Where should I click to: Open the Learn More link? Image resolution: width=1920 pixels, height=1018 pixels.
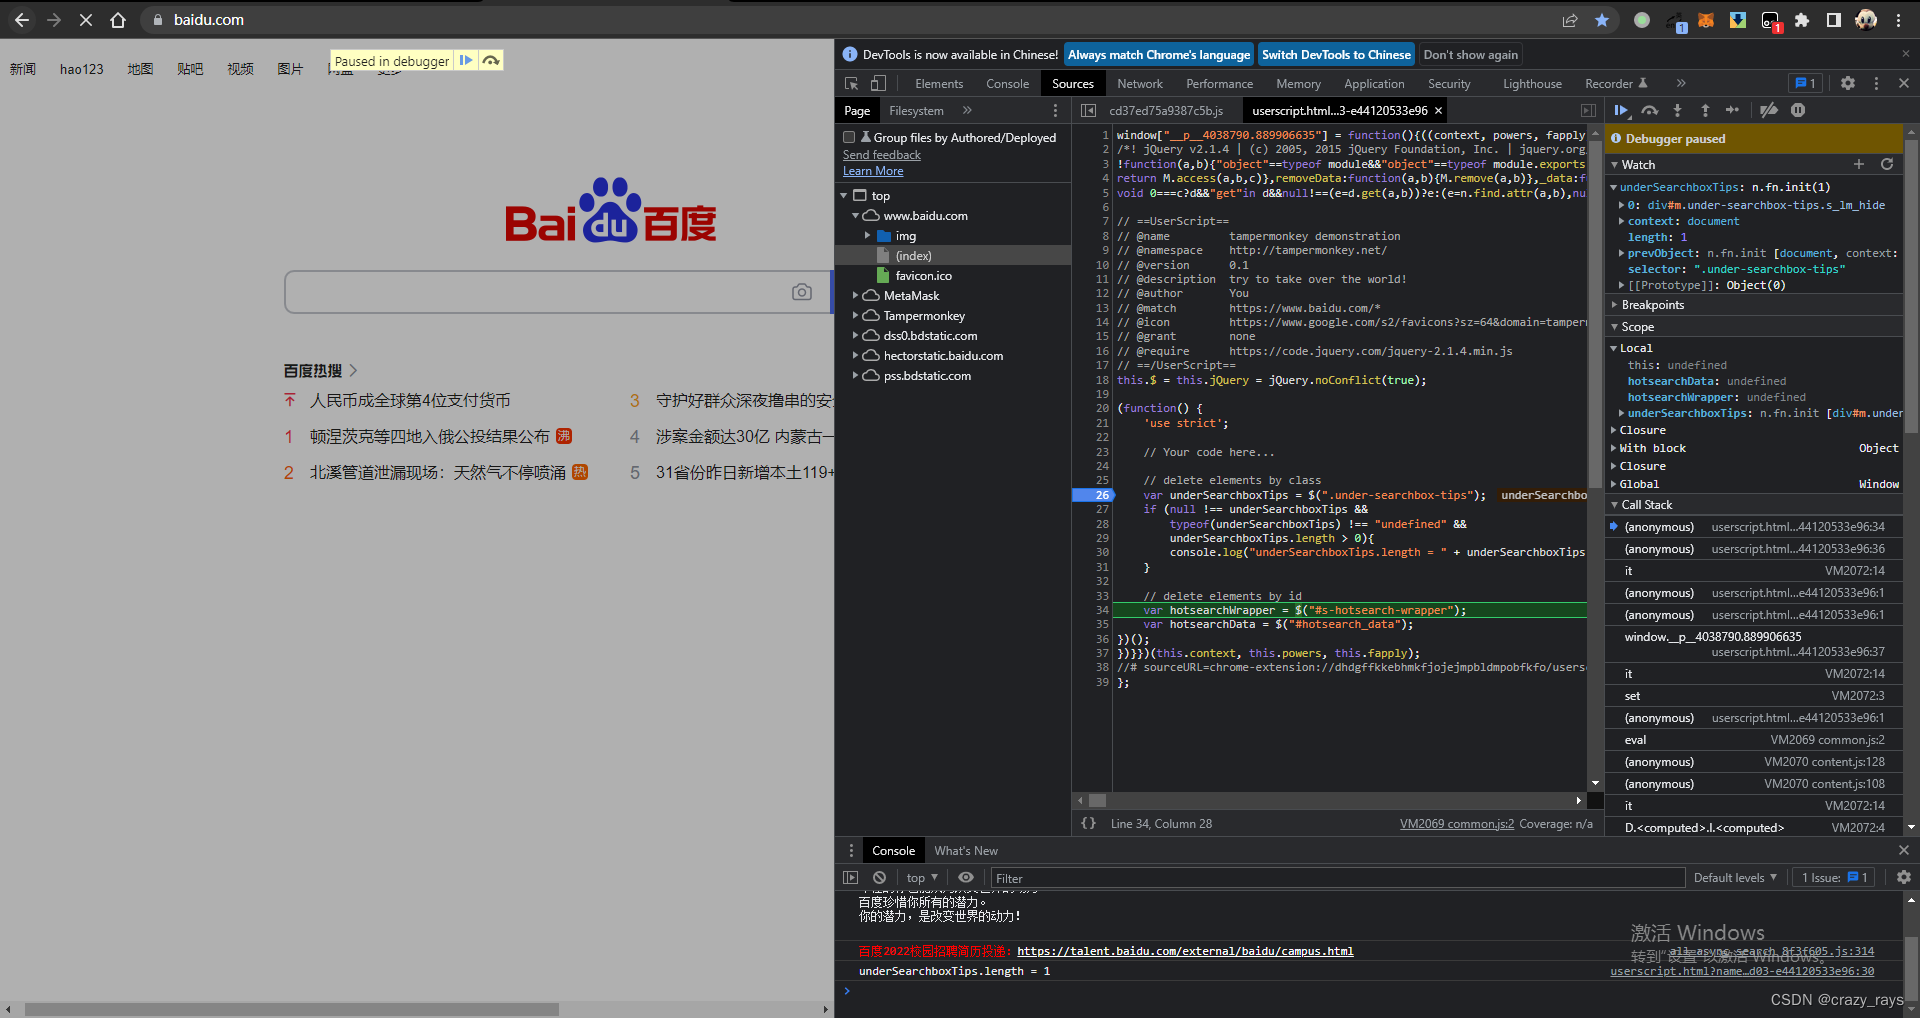(873, 171)
